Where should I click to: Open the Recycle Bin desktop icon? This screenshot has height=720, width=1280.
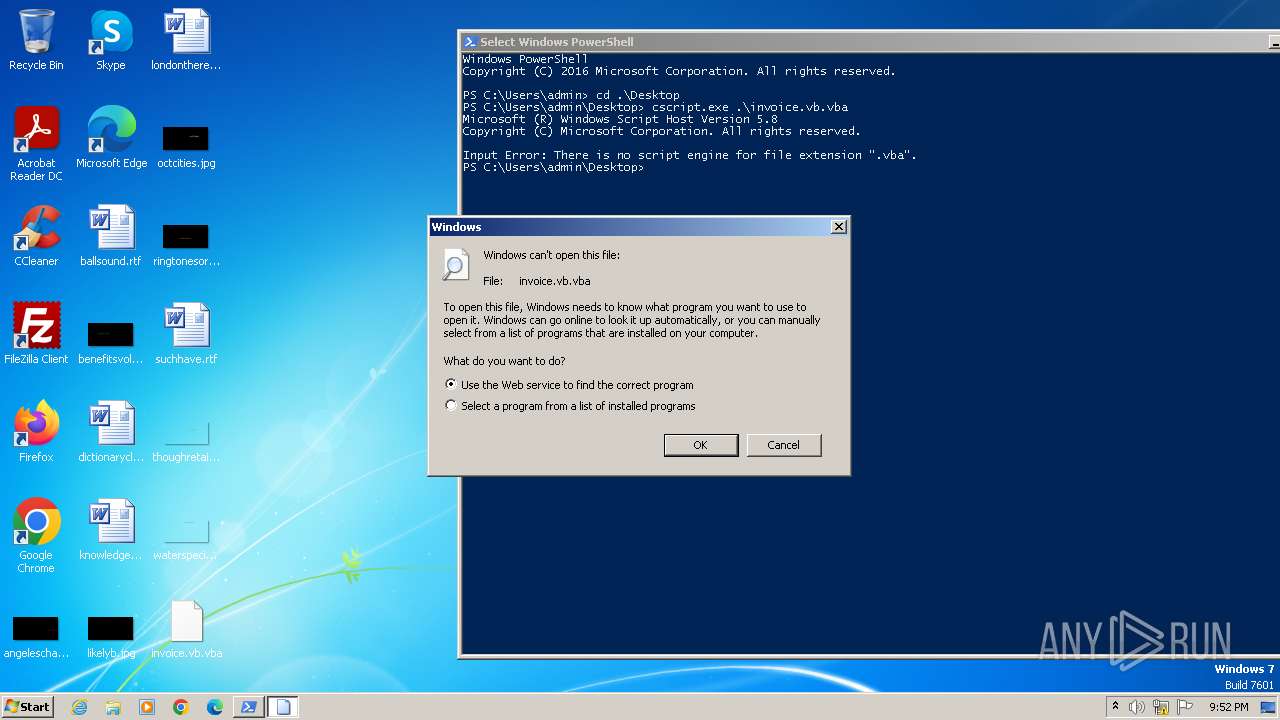(36, 40)
